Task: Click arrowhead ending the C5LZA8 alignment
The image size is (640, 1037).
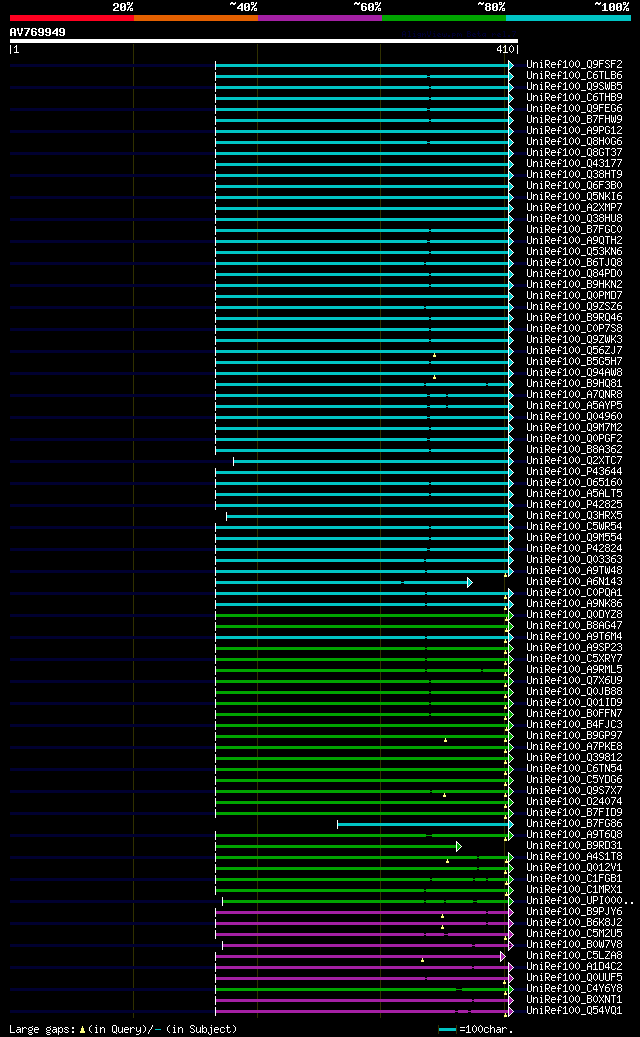Action: pos(502,956)
